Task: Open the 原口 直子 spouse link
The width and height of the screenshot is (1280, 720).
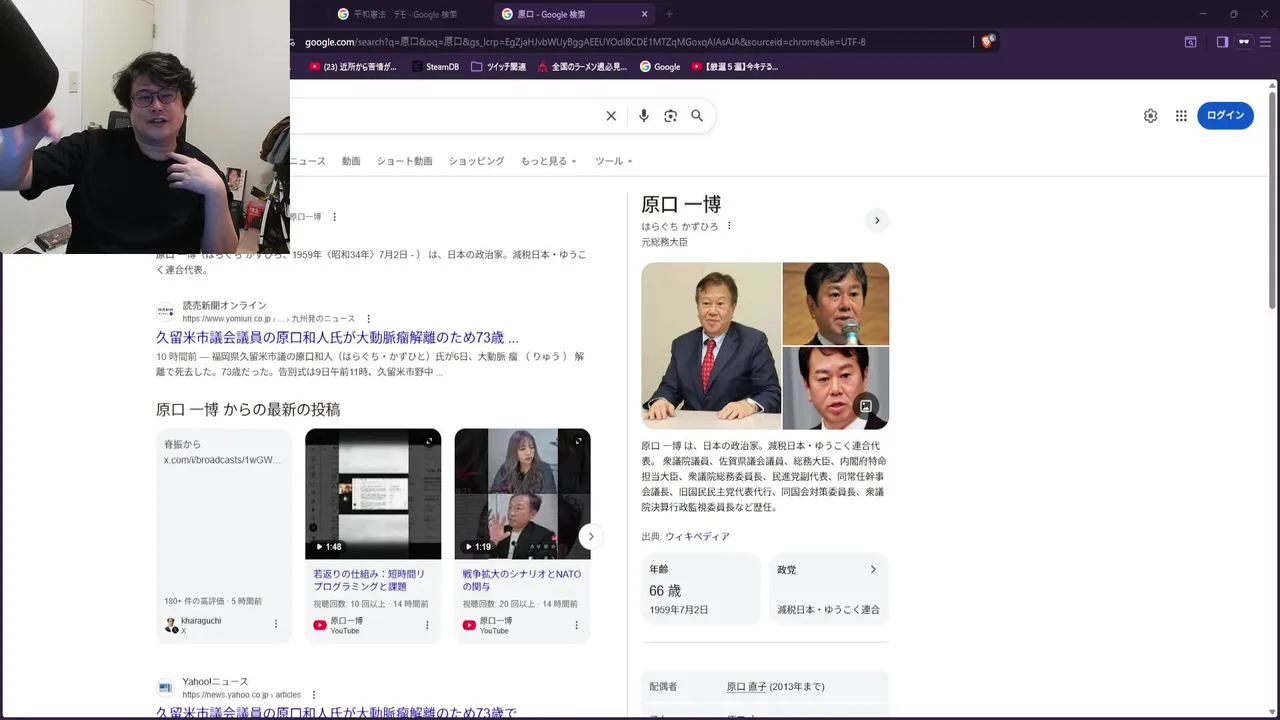Action: [747, 687]
